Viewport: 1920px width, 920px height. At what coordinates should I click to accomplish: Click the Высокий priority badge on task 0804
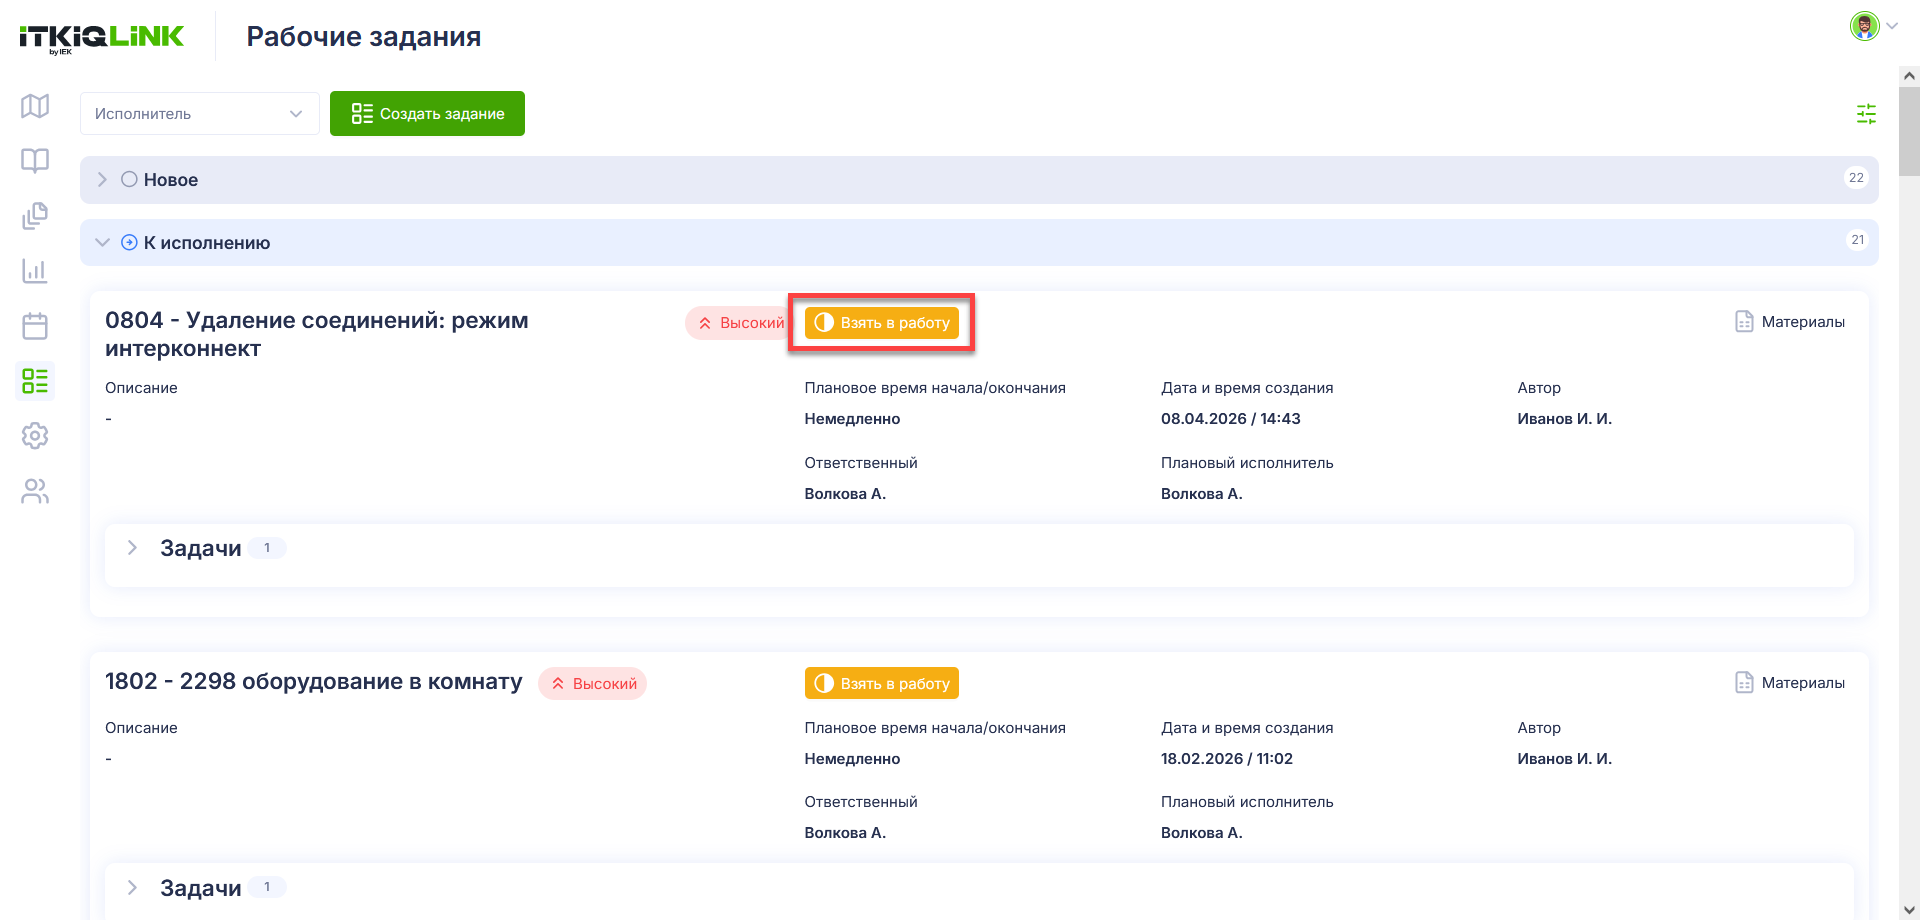[x=740, y=323]
